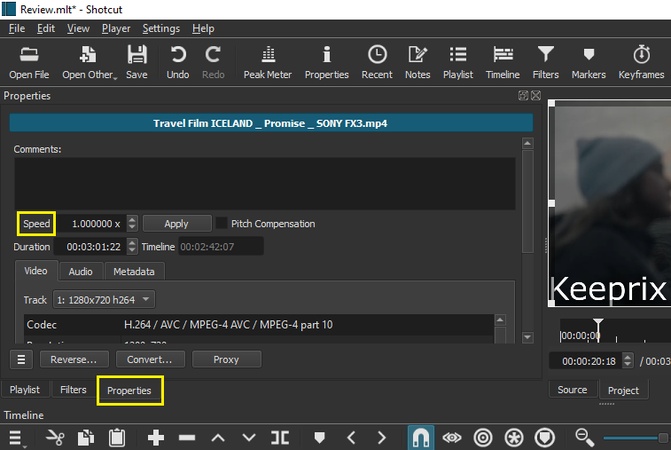Viewport: 671px width, 450px height.
Task: Overwrite clip with down chevron icon
Action: tap(249, 438)
